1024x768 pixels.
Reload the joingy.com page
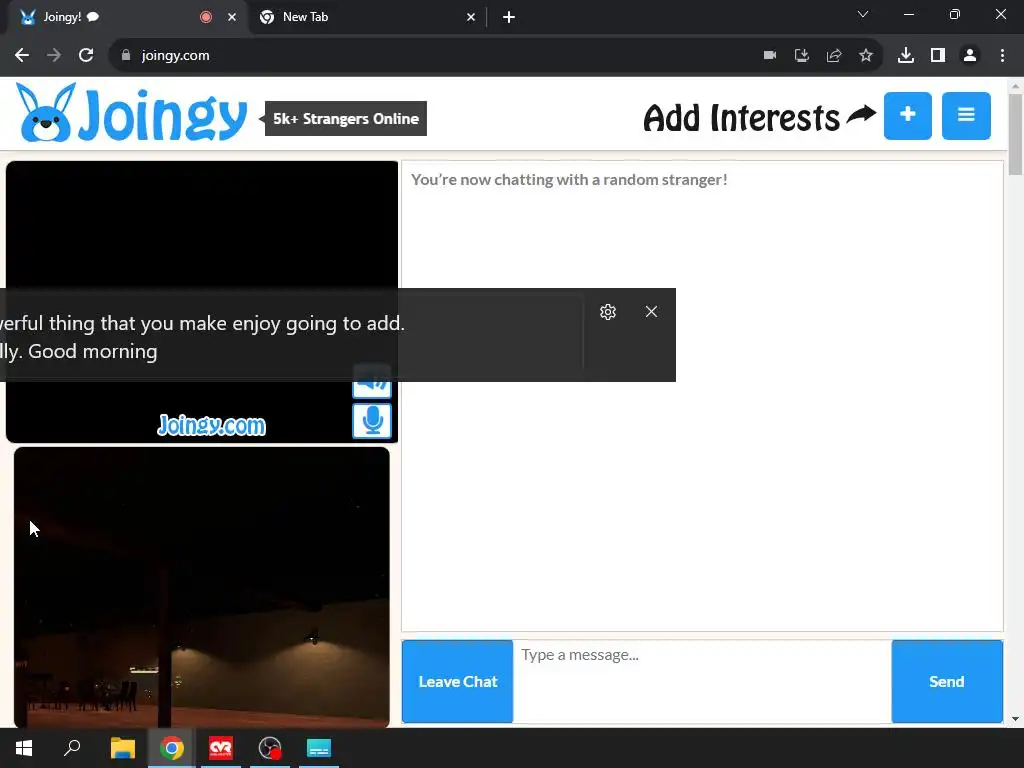tap(86, 56)
